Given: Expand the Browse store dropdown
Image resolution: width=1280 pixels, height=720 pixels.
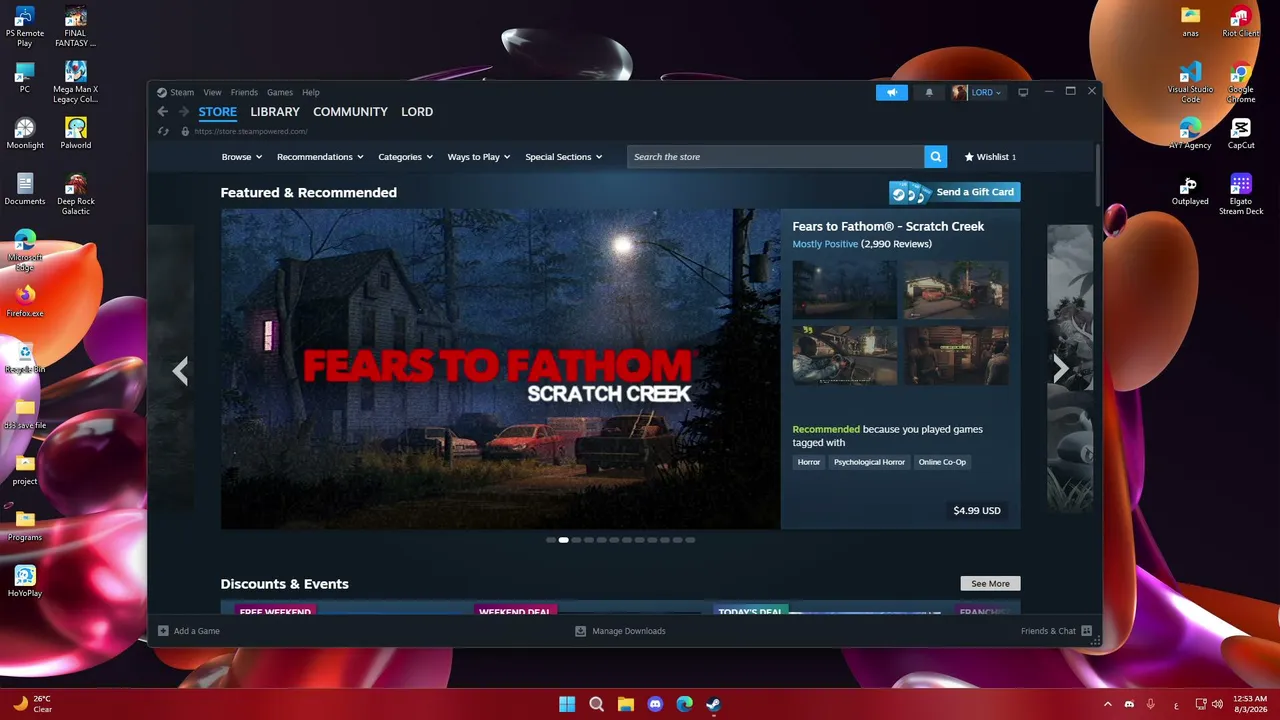Looking at the screenshot, I should click(242, 157).
